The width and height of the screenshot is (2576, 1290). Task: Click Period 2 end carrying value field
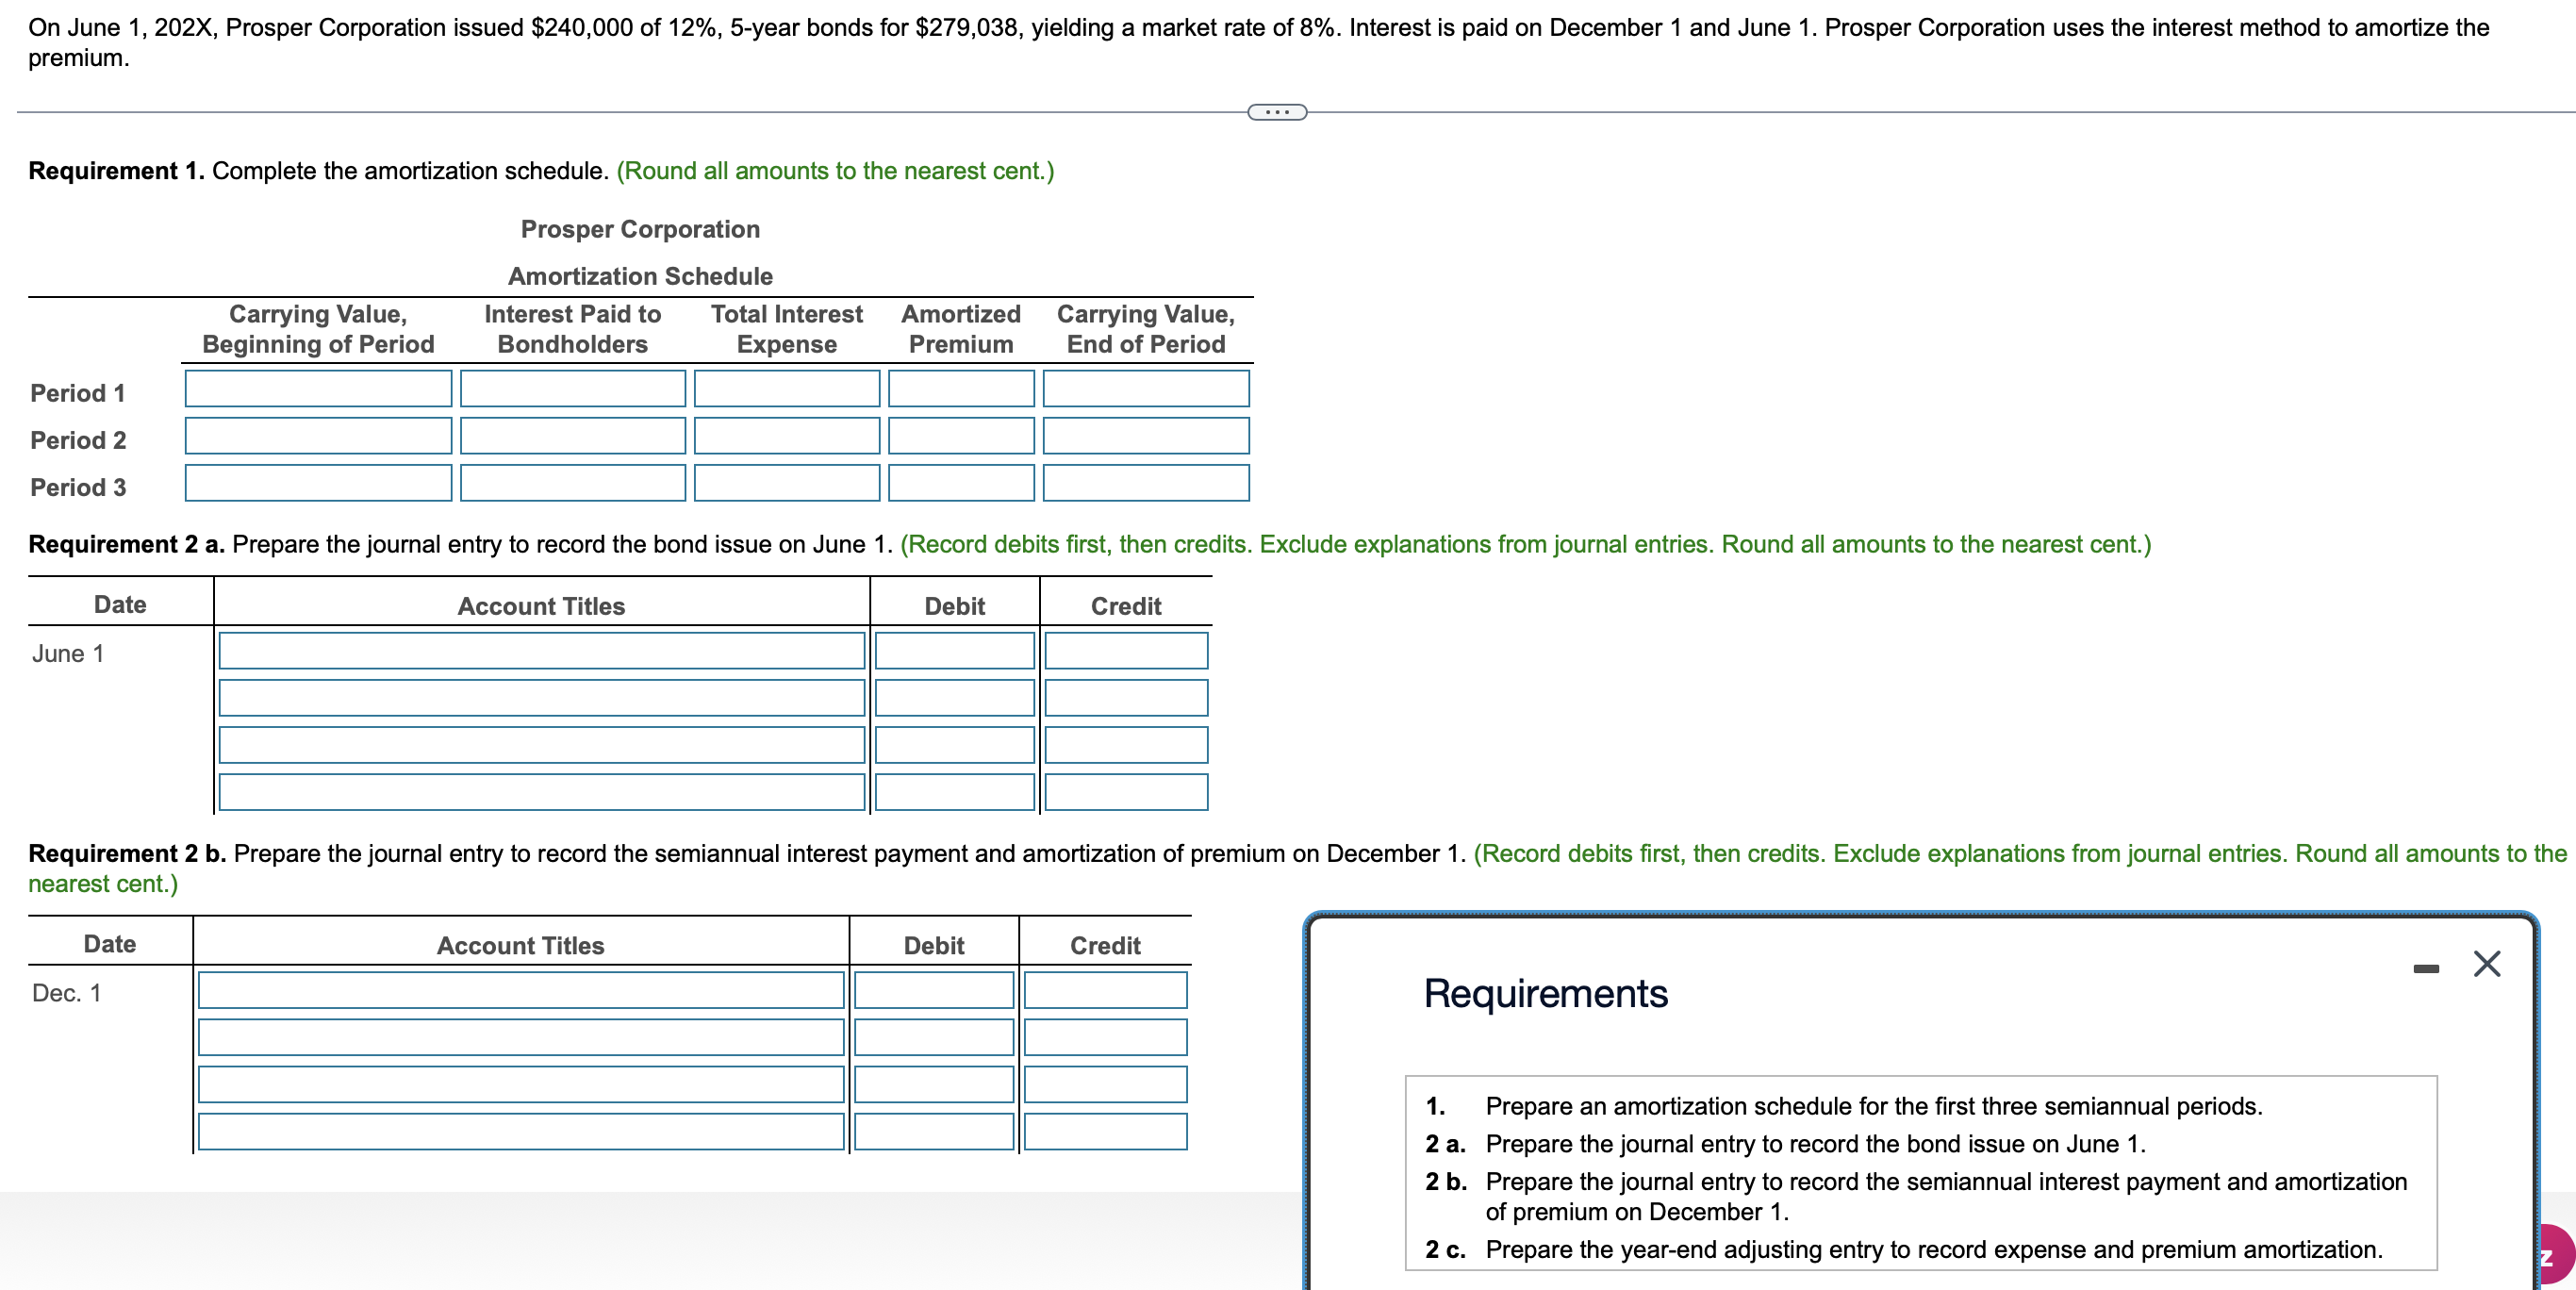point(1145,436)
